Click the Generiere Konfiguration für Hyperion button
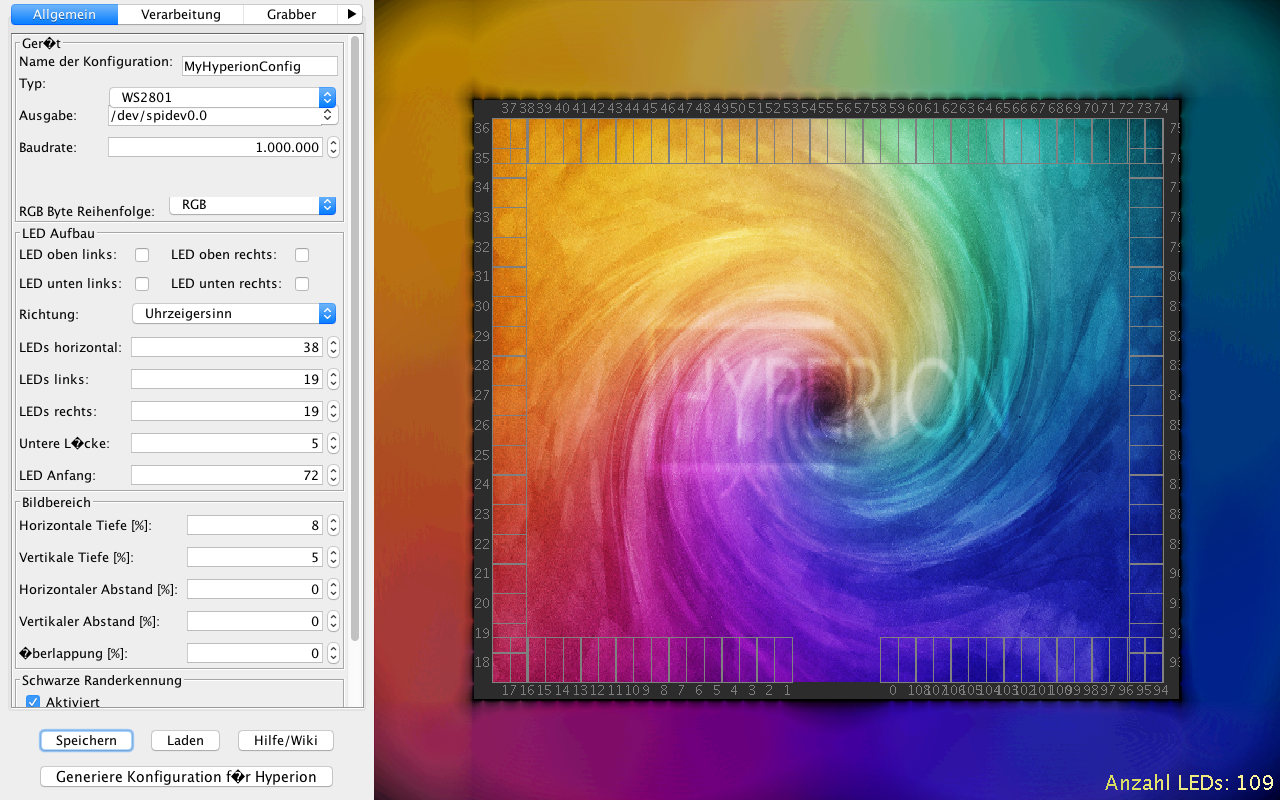Image resolution: width=1280 pixels, height=800 pixels. (x=186, y=776)
